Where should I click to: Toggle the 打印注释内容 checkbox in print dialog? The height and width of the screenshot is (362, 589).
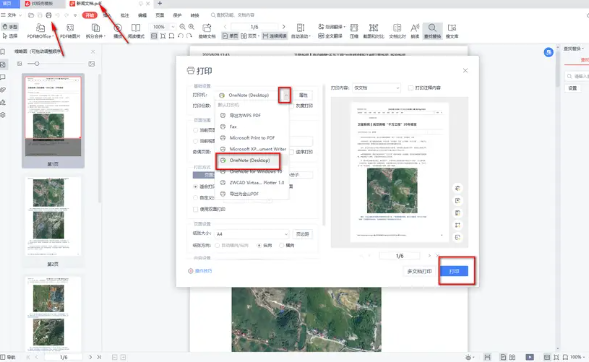click(x=411, y=88)
